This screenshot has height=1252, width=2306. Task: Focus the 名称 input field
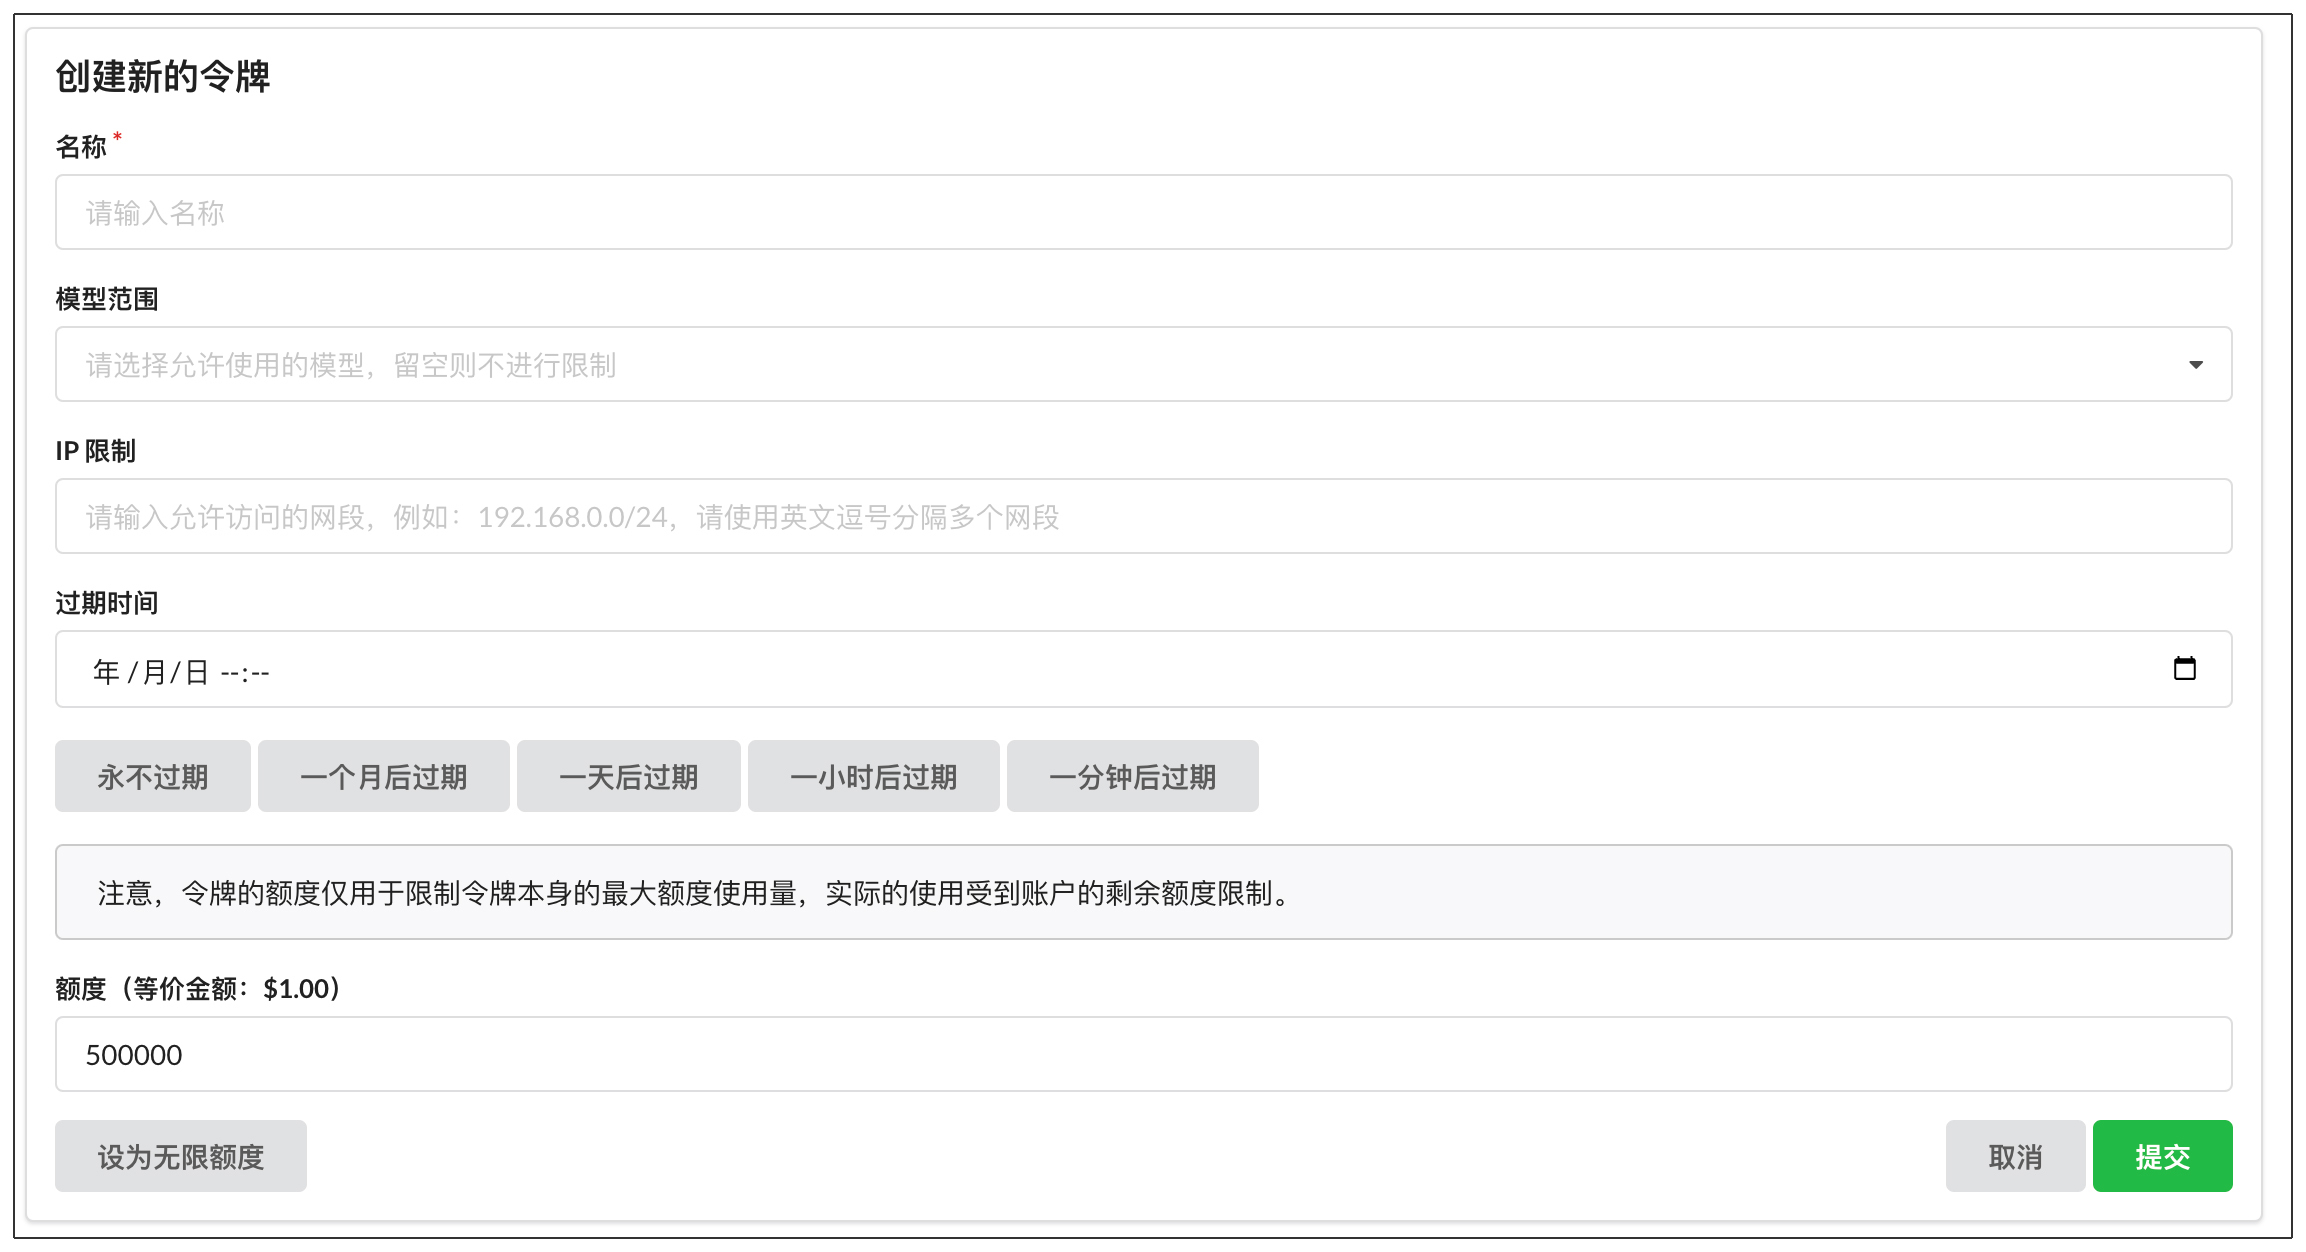pos(1142,213)
